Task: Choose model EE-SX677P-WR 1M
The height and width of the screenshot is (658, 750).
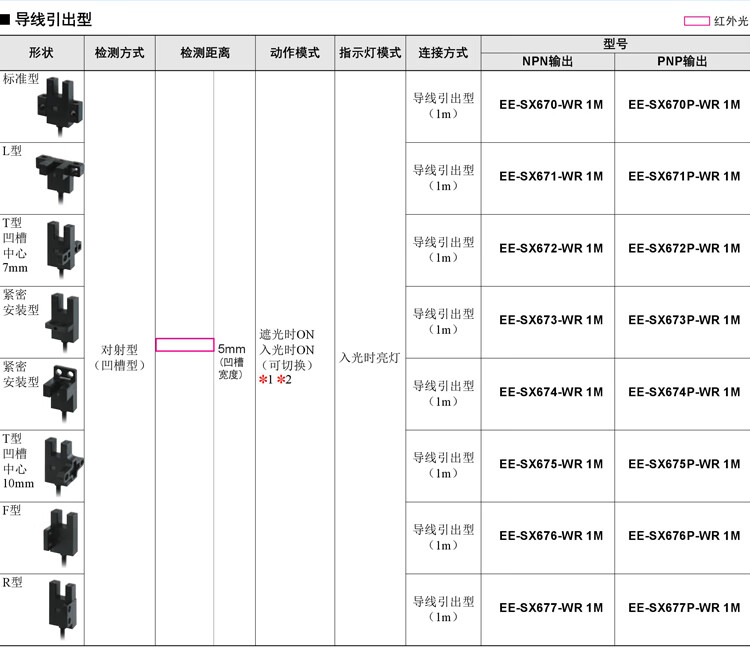Action: [684, 608]
